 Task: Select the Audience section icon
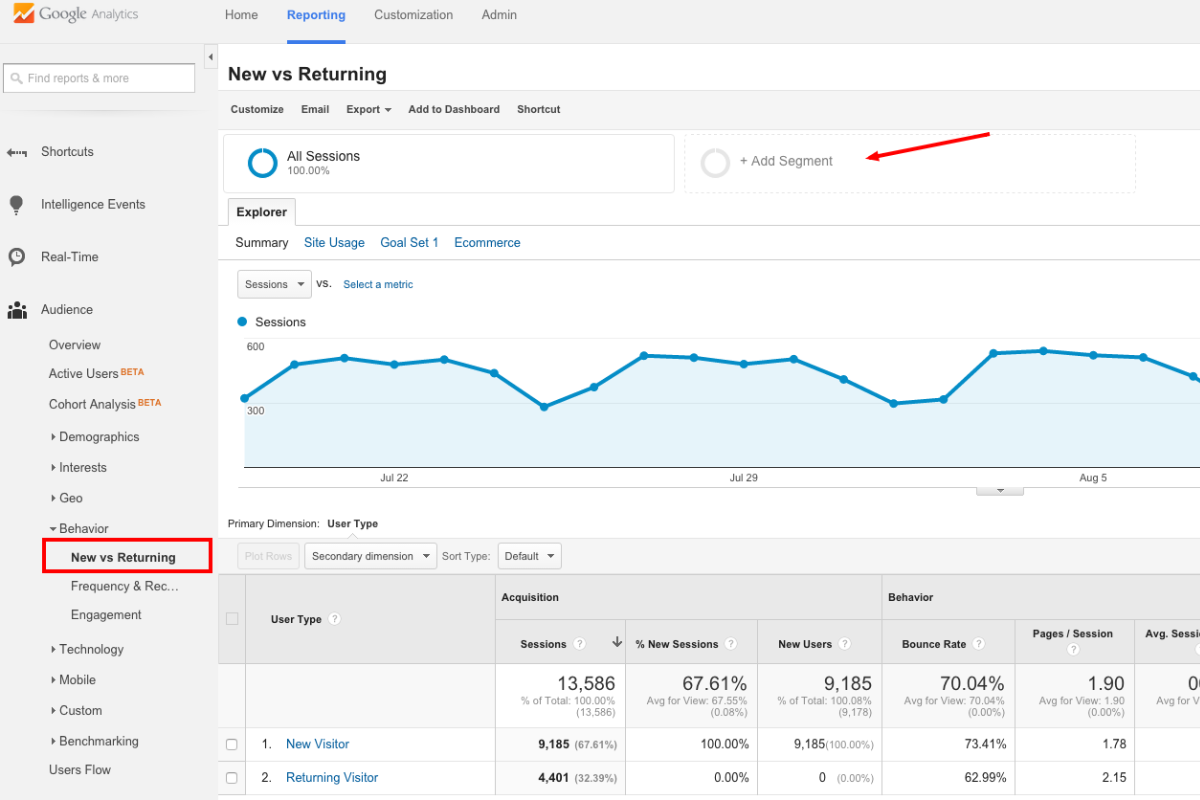(x=15, y=309)
